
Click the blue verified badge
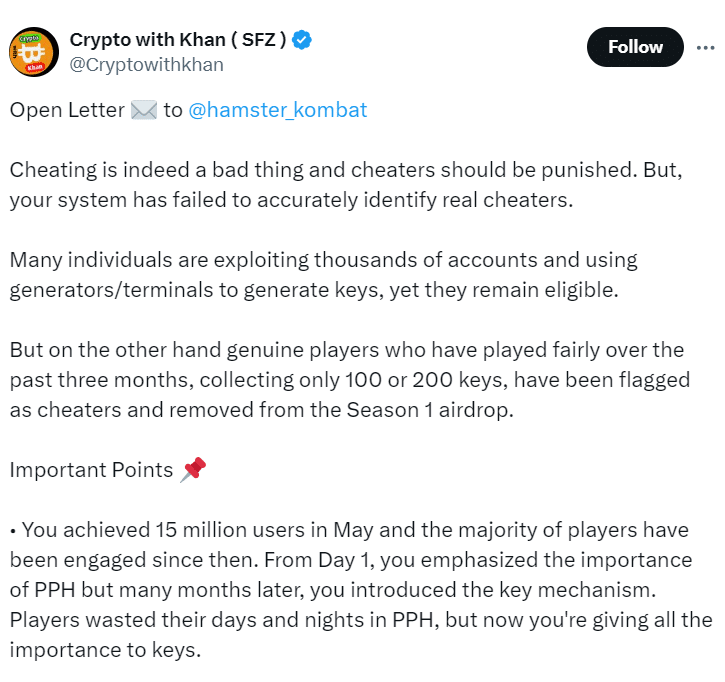click(x=302, y=40)
